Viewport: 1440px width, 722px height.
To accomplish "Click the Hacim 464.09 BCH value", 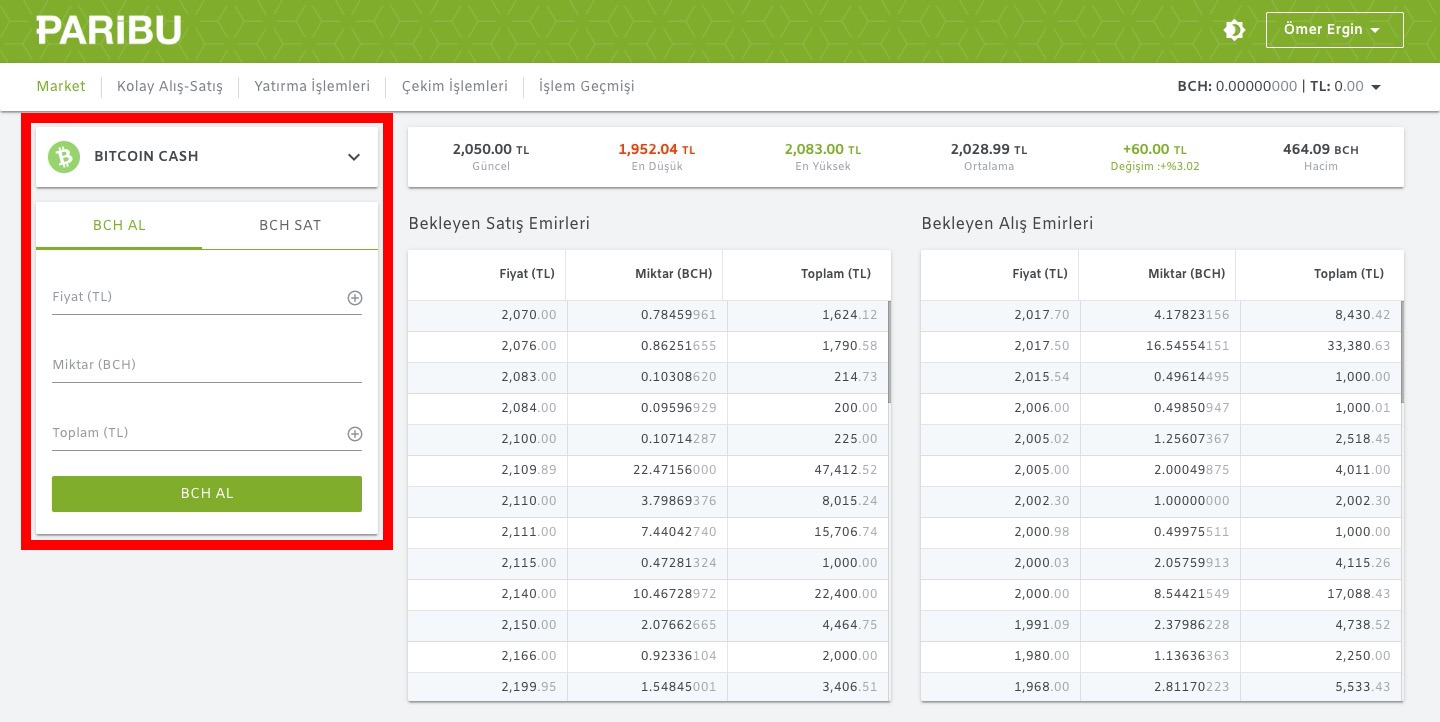I will pos(1321,150).
